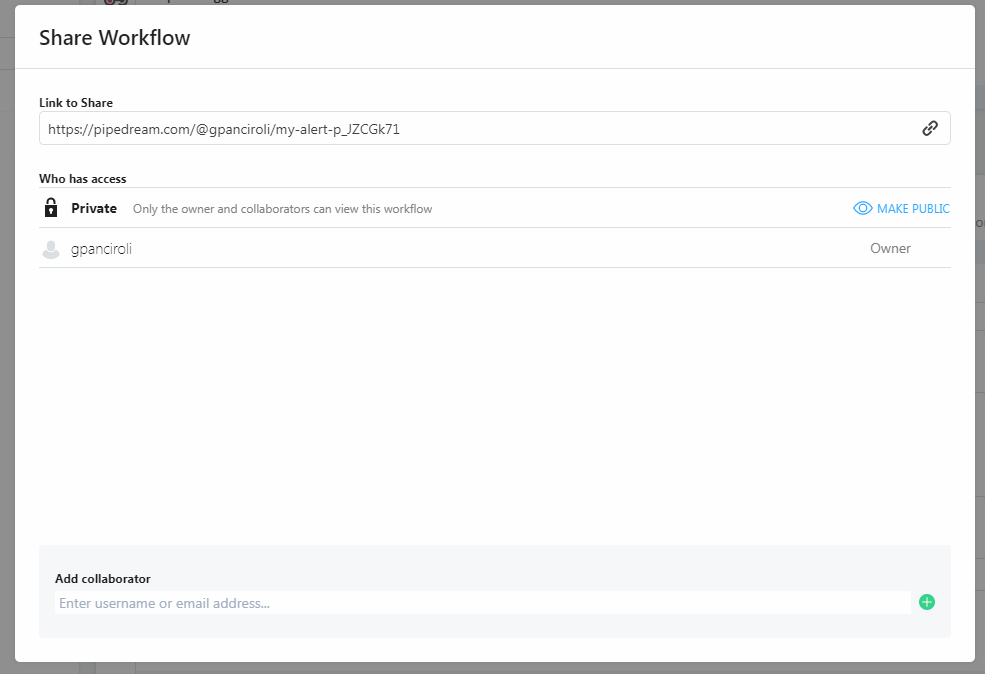The width and height of the screenshot is (985, 674).
Task: Click the Share Workflow dialog title
Action: click(114, 38)
